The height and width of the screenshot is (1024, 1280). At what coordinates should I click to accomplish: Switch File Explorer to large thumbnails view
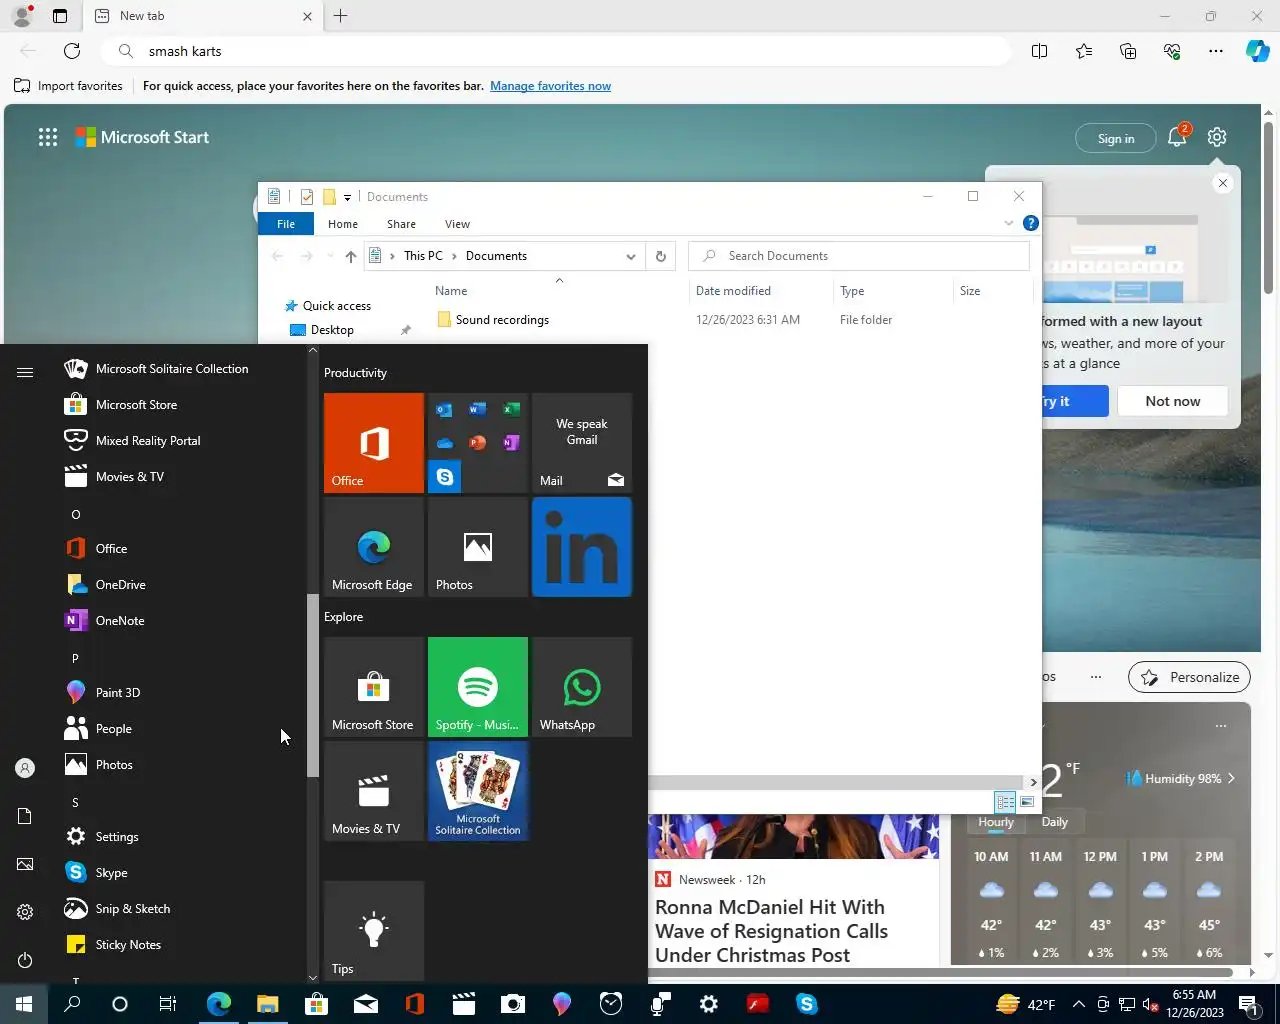pos(1027,802)
